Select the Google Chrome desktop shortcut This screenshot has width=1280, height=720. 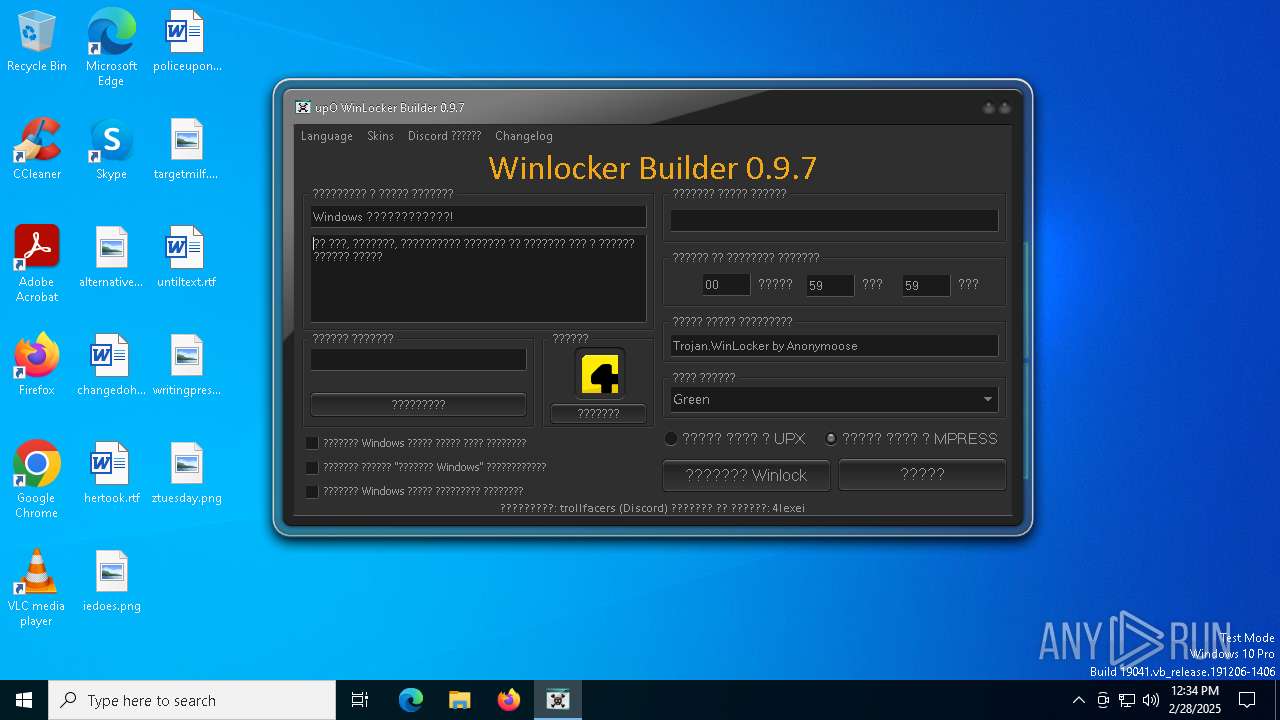coord(37,479)
